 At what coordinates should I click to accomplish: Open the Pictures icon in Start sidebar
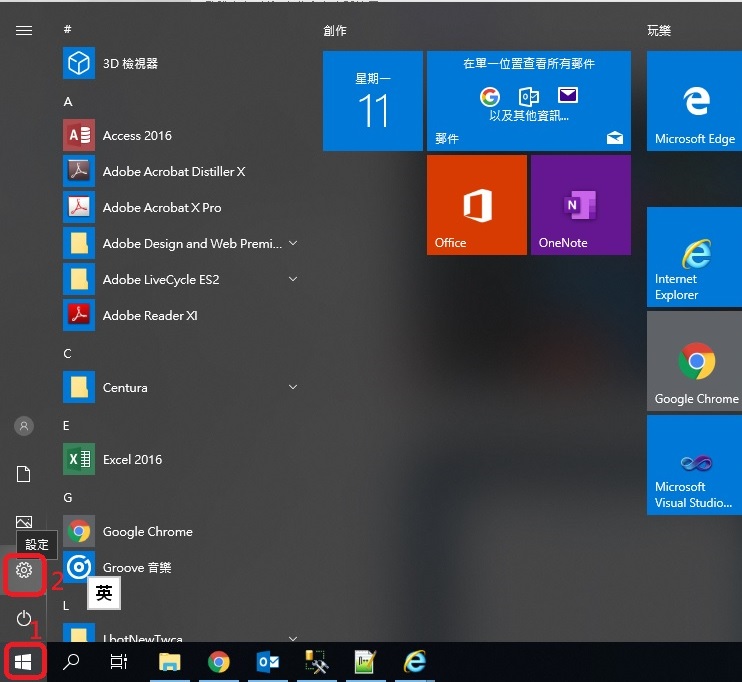24,521
